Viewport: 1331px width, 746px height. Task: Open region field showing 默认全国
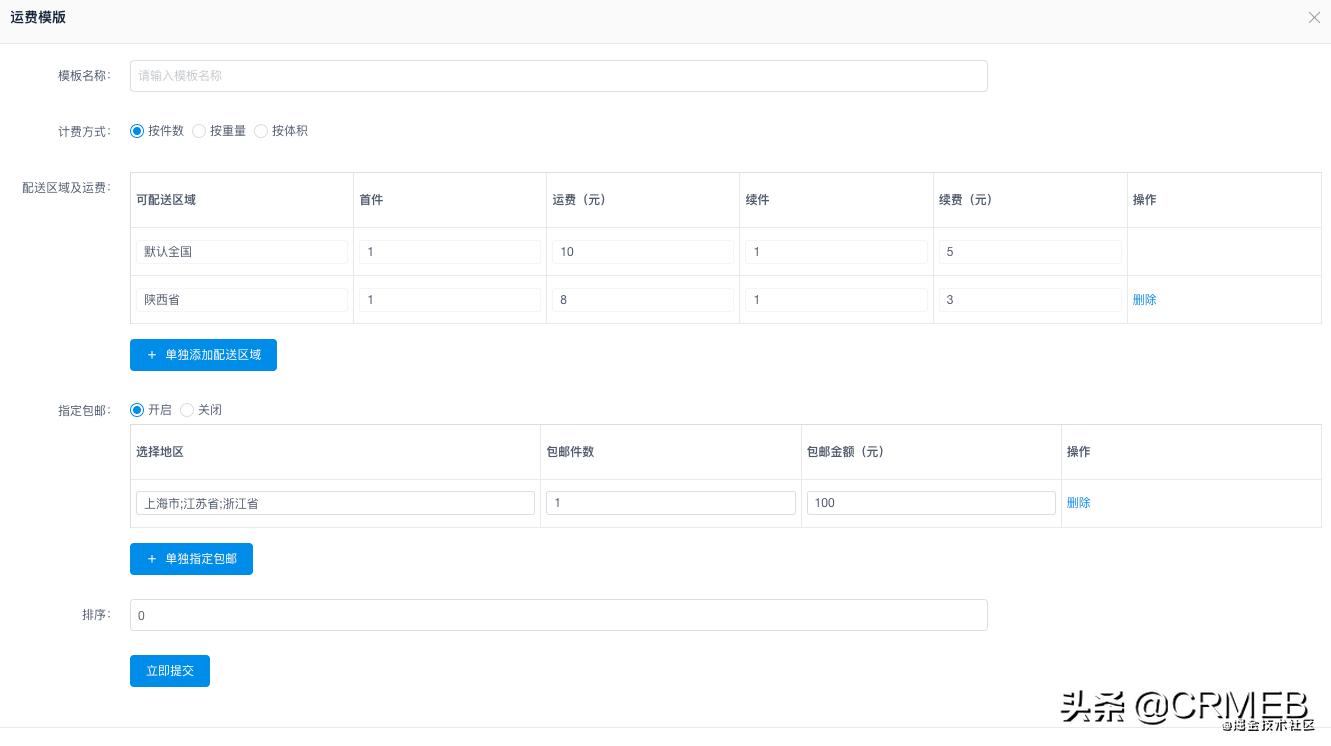pos(242,252)
